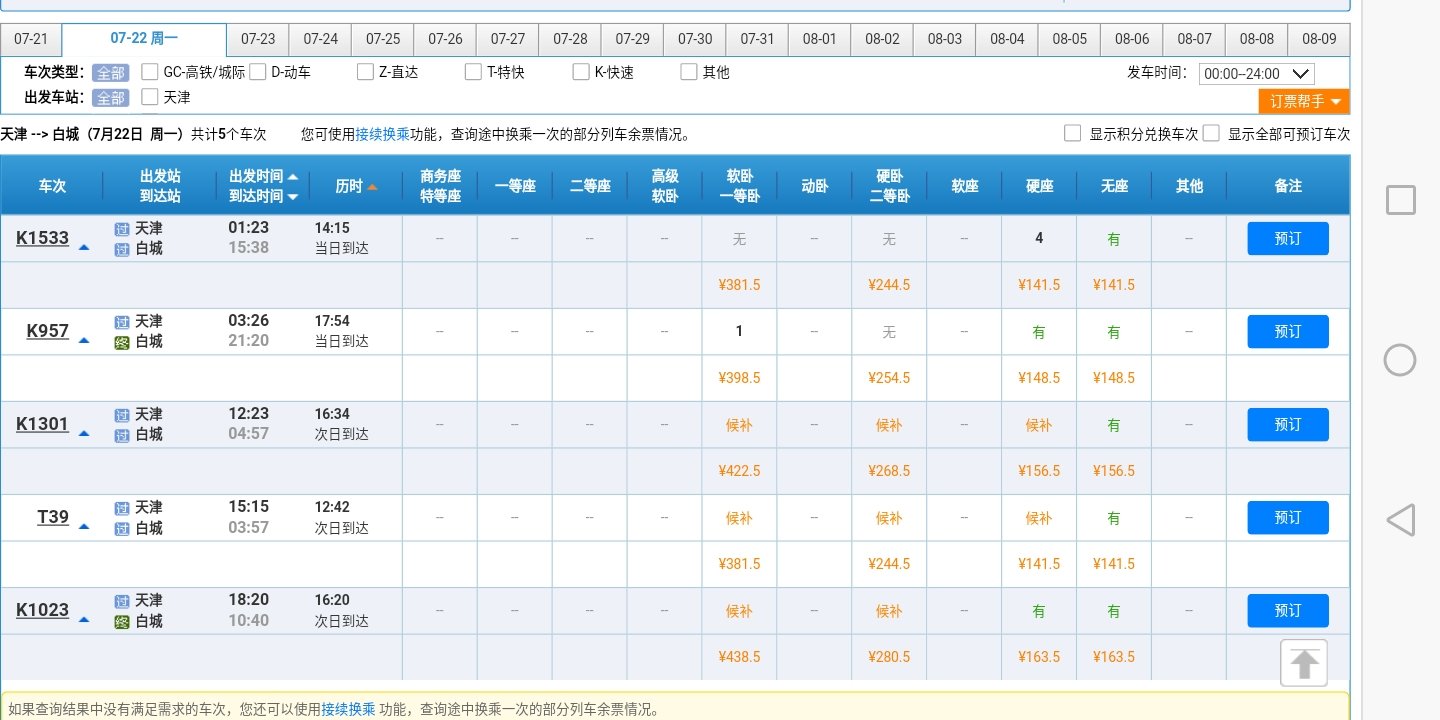Select the 07-23 date tab
The height and width of the screenshot is (720, 1440).
point(258,39)
